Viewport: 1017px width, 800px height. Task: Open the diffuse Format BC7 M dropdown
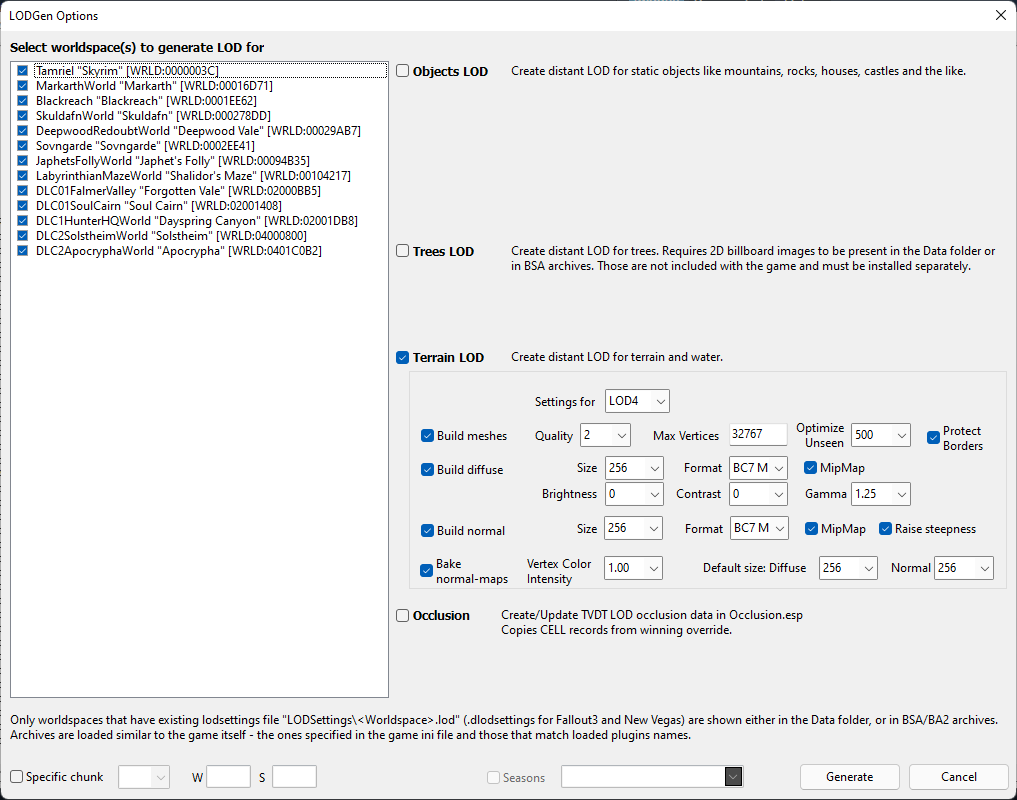coord(758,468)
